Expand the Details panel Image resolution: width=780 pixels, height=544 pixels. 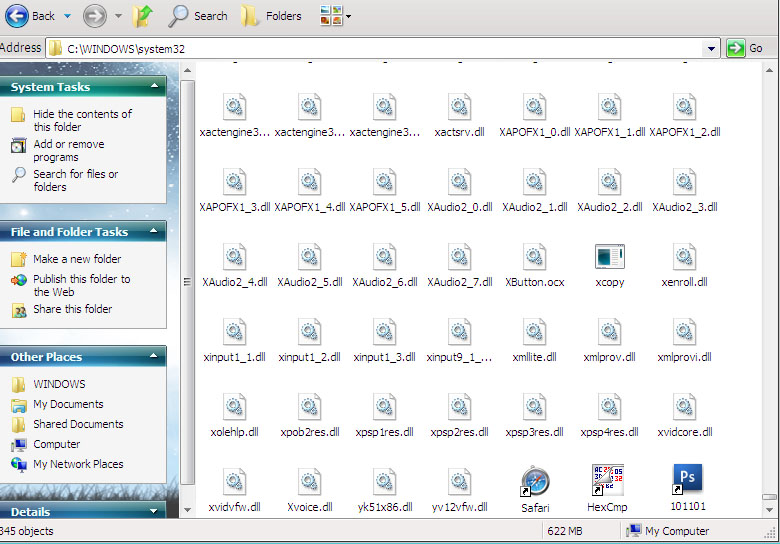pos(154,511)
